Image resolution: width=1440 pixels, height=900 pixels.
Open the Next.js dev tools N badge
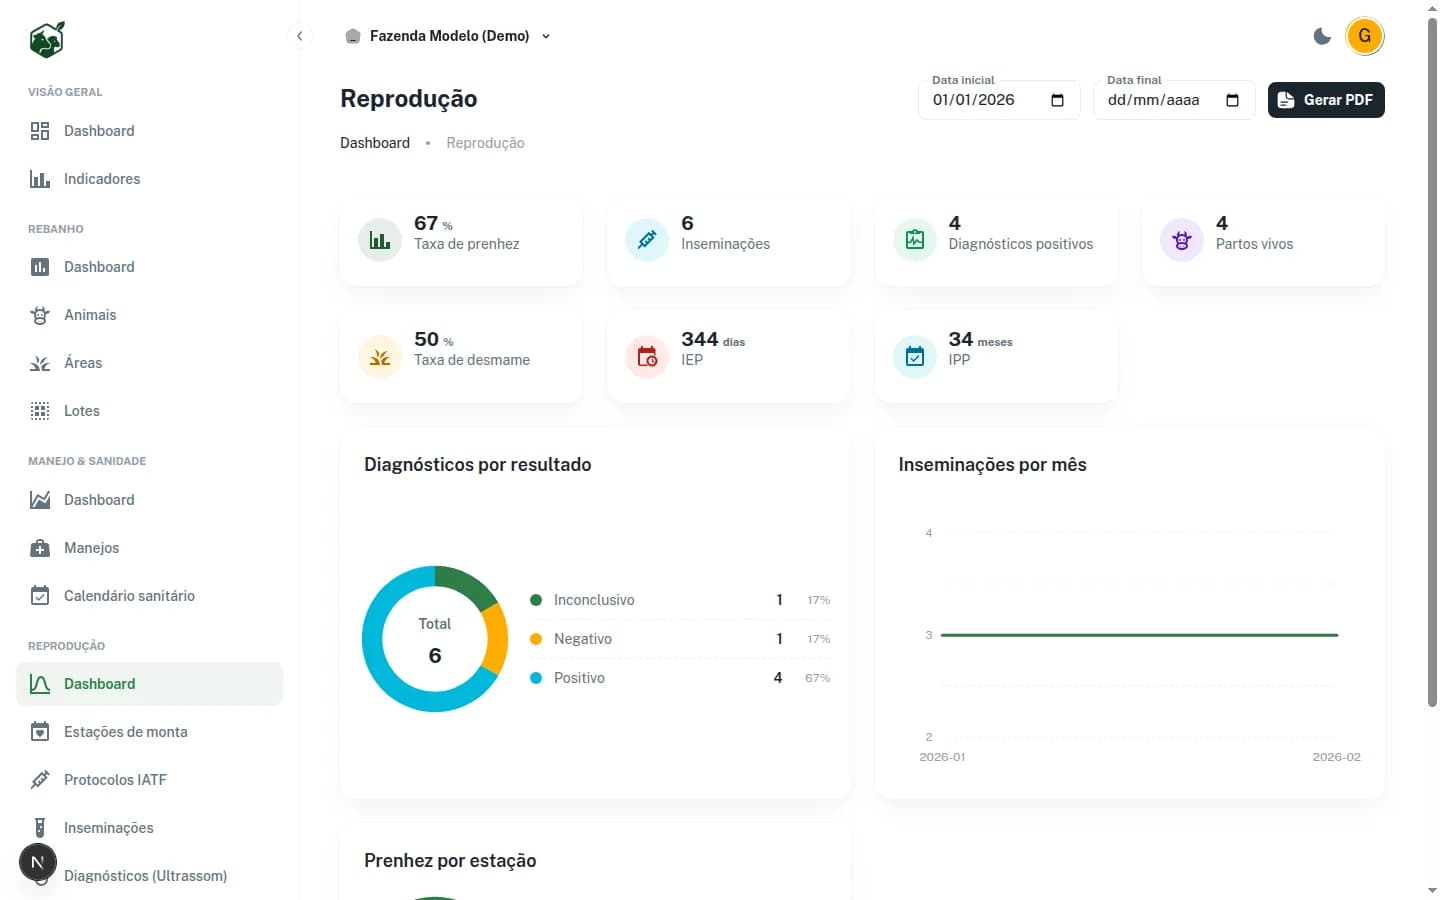coord(38,862)
